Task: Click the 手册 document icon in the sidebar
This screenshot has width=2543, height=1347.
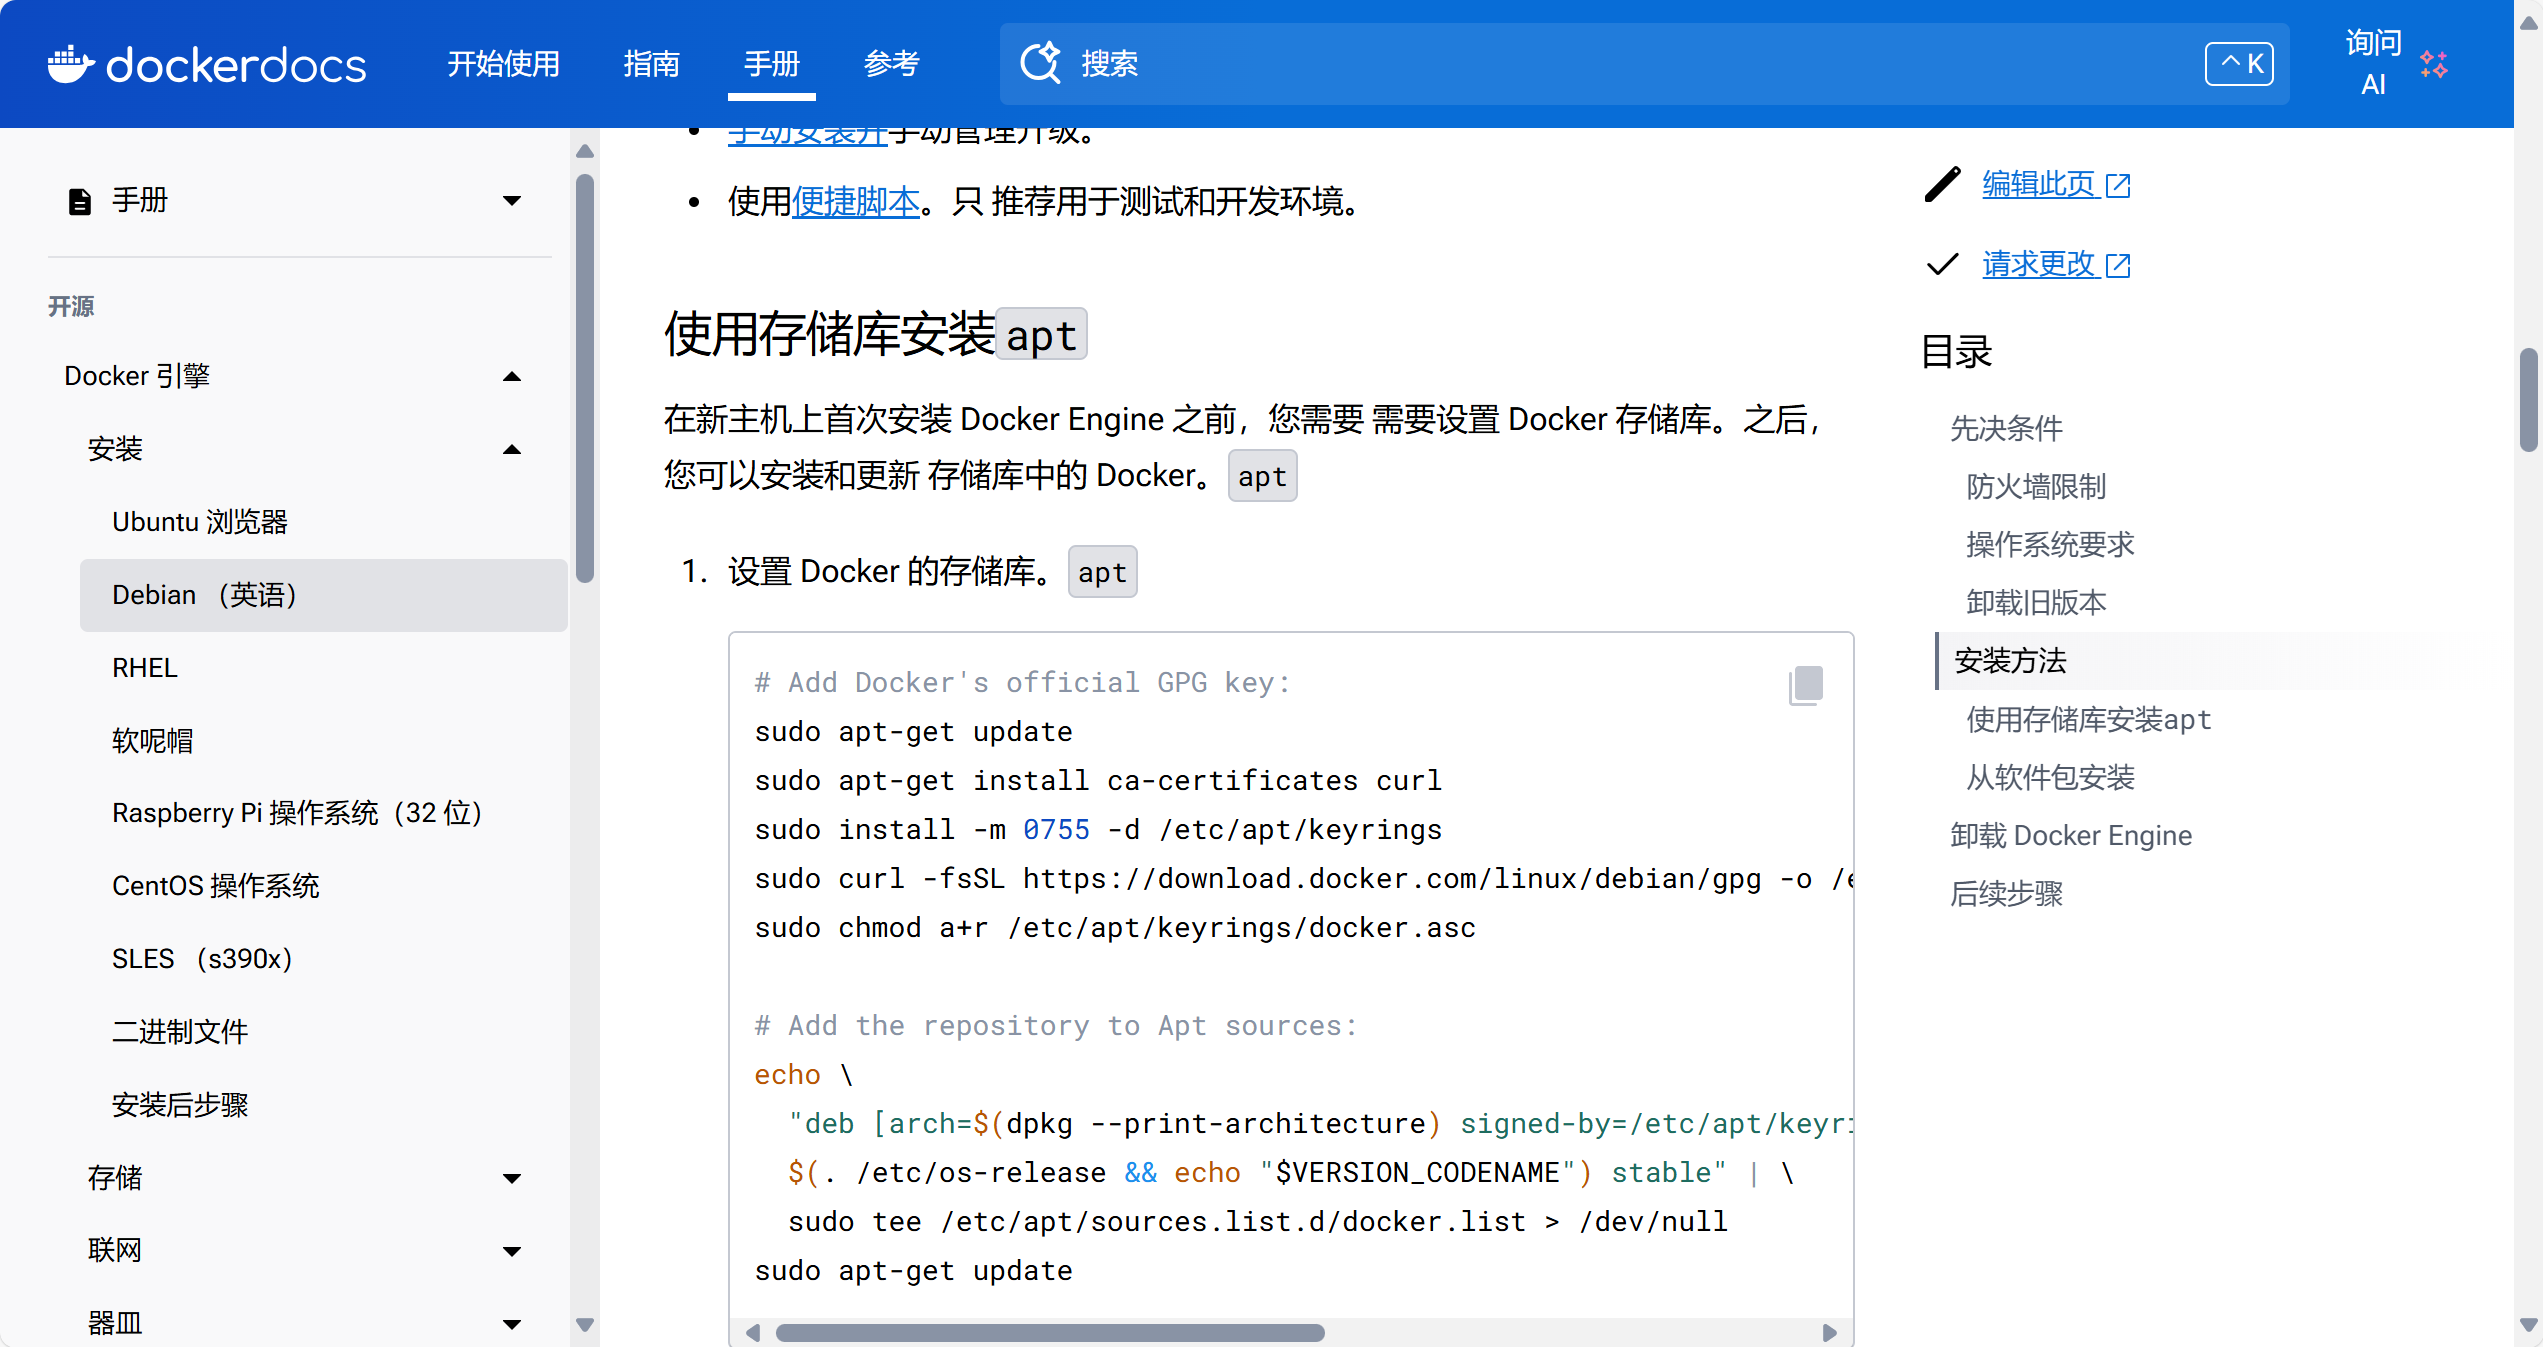Action: point(80,201)
